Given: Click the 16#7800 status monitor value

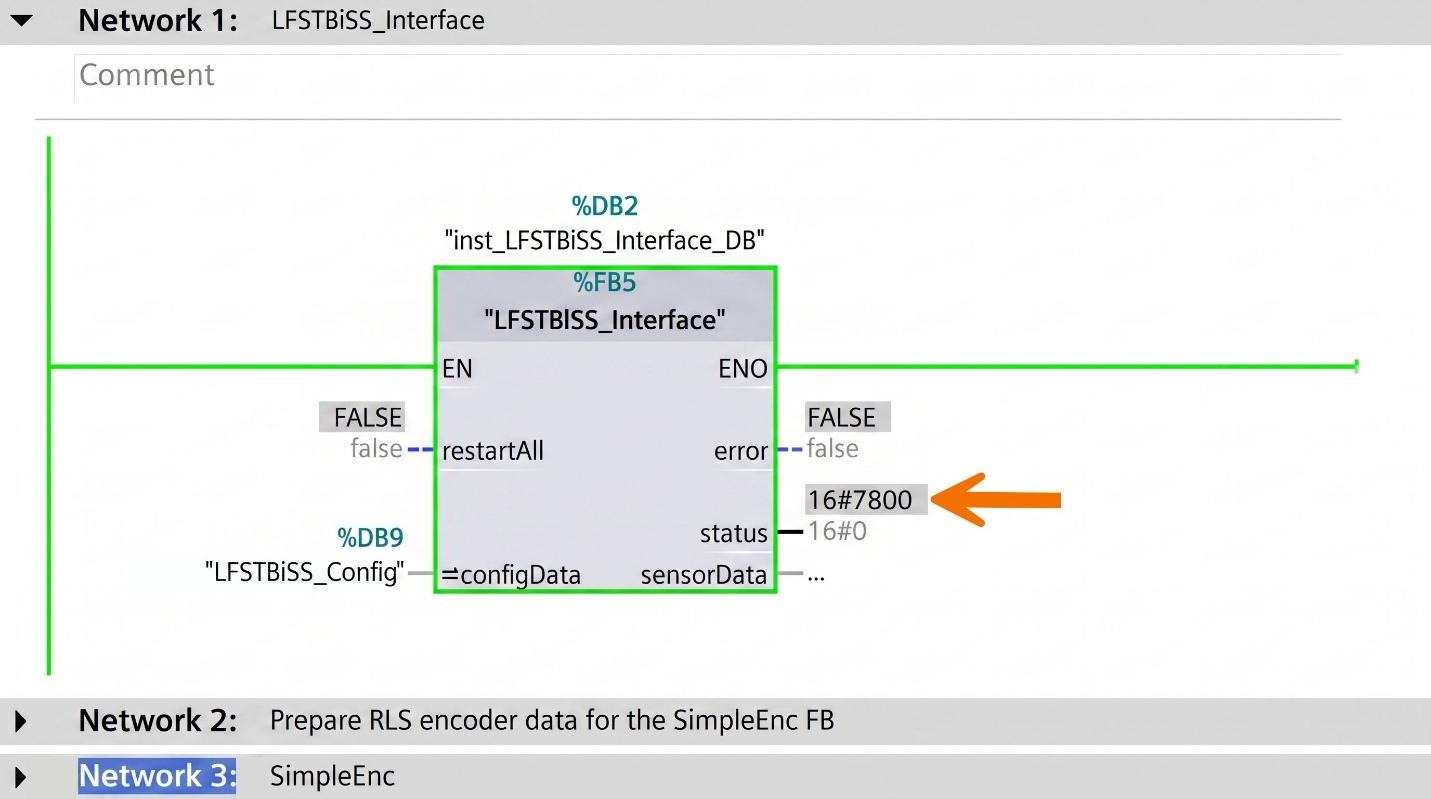Looking at the screenshot, I should [866, 499].
